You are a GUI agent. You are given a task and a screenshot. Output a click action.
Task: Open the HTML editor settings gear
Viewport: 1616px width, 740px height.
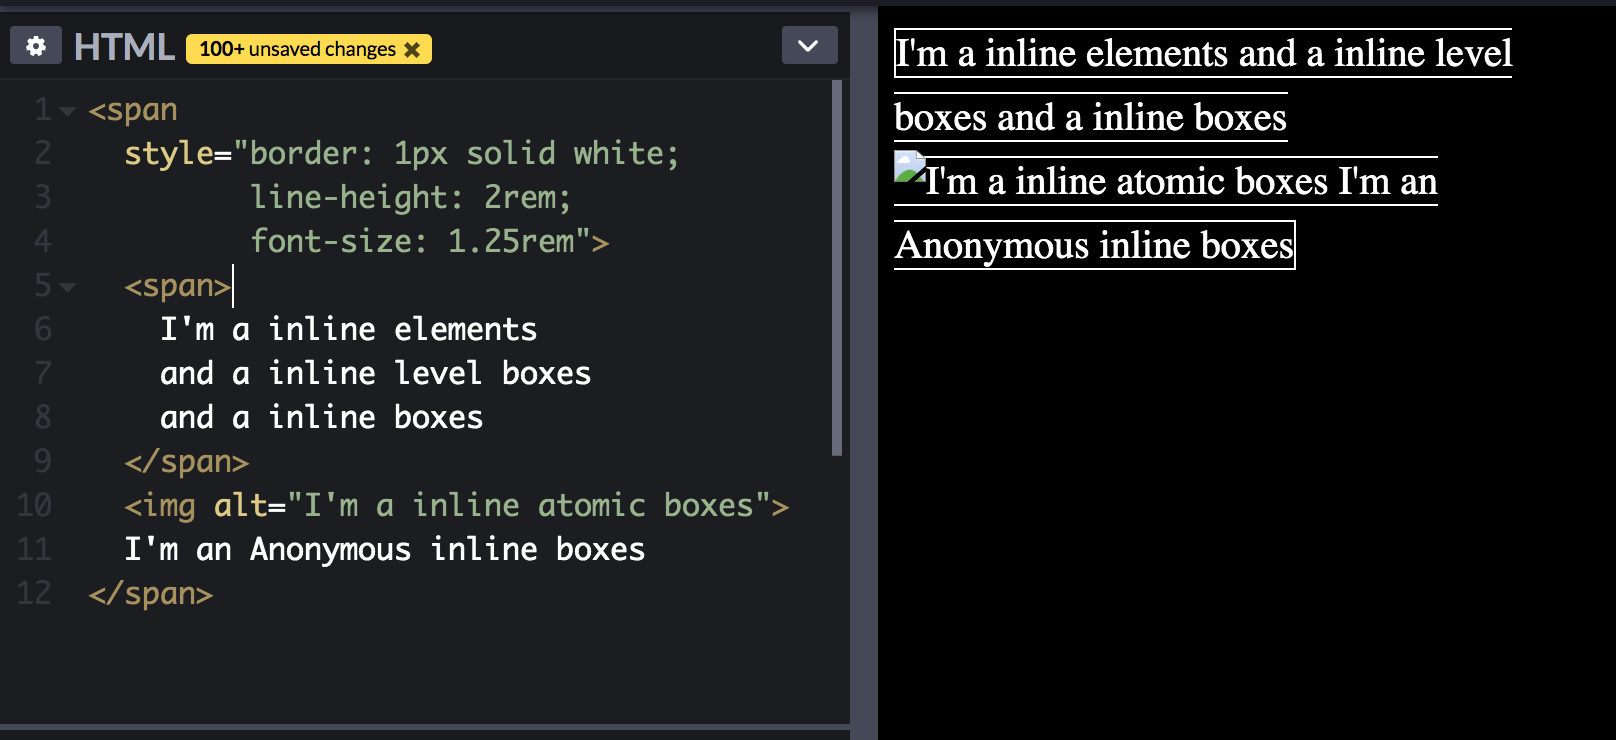[36, 46]
